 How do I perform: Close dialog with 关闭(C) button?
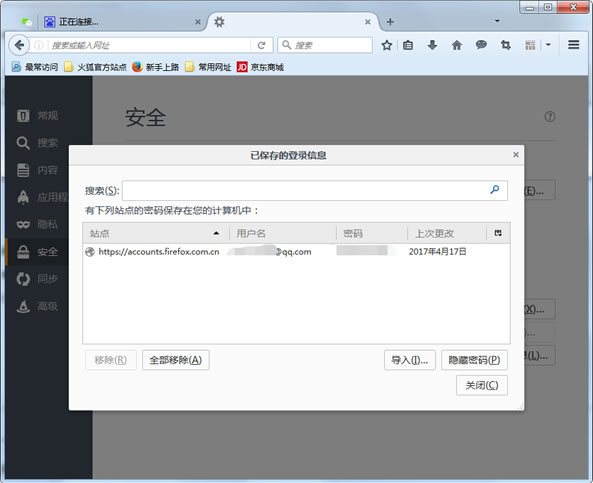[x=482, y=385]
